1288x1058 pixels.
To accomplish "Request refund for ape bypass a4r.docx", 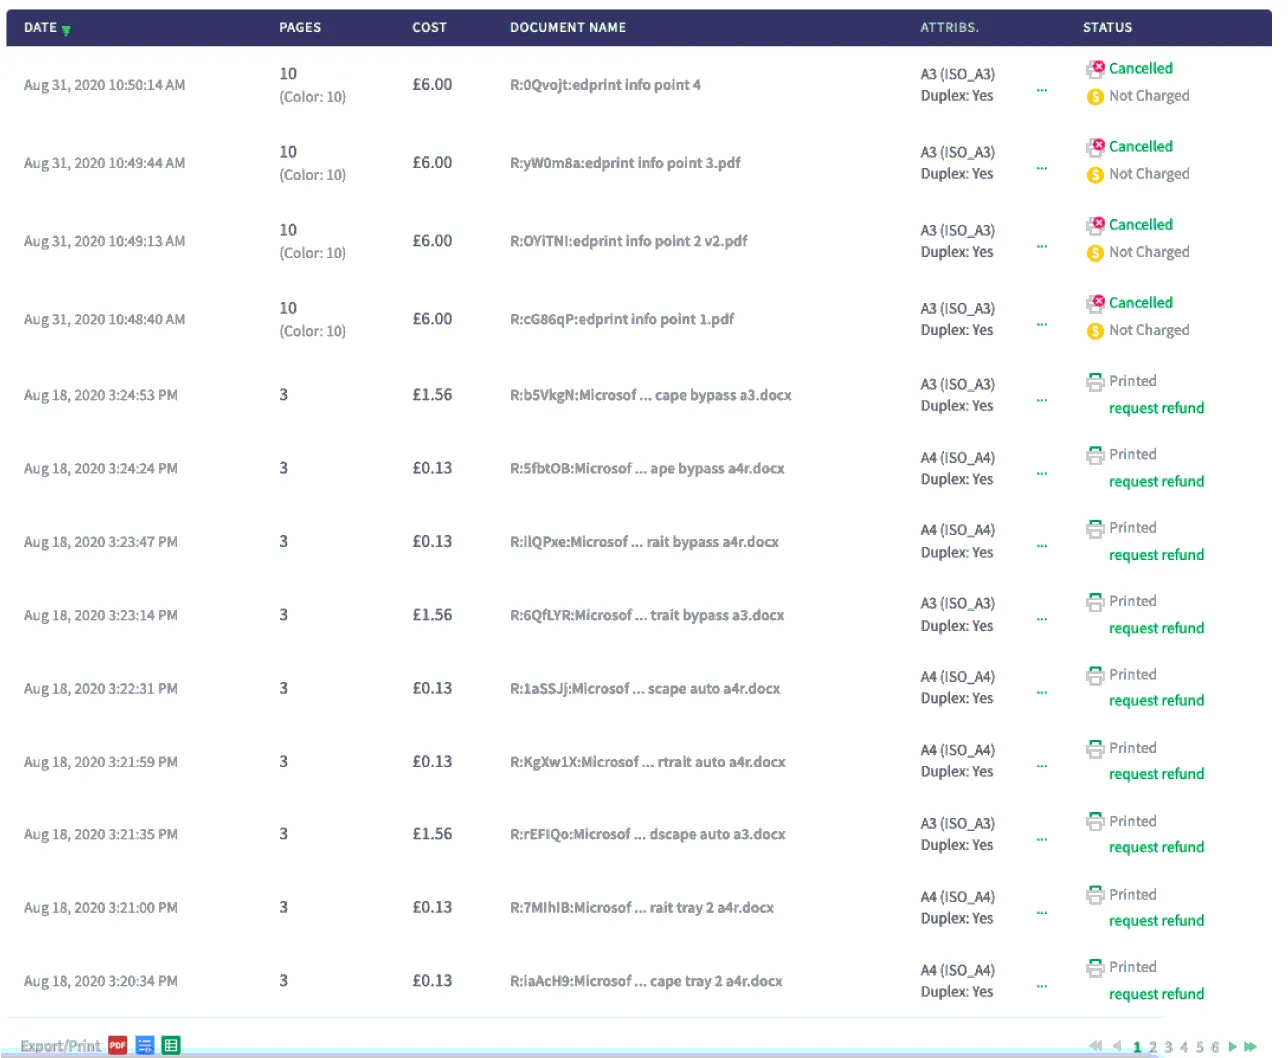I will (x=1156, y=482).
